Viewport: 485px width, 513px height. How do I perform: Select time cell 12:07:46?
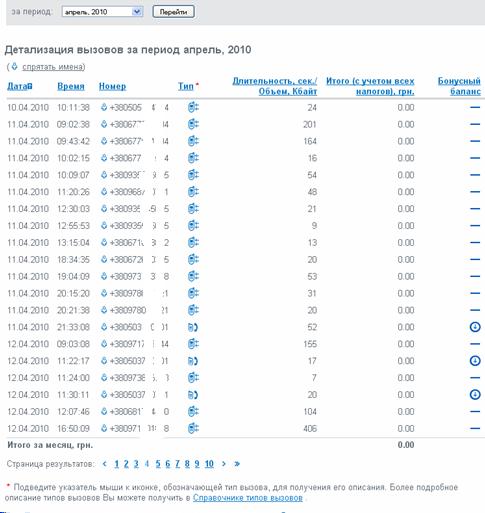click(73, 412)
